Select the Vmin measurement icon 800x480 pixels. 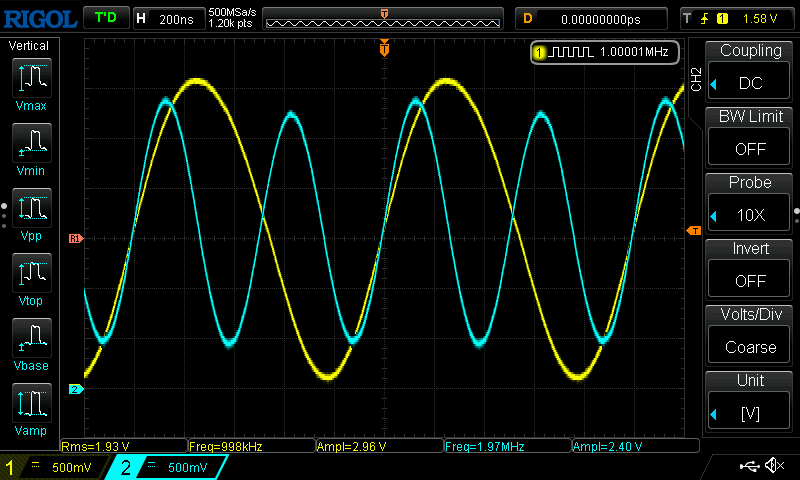(32, 143)
